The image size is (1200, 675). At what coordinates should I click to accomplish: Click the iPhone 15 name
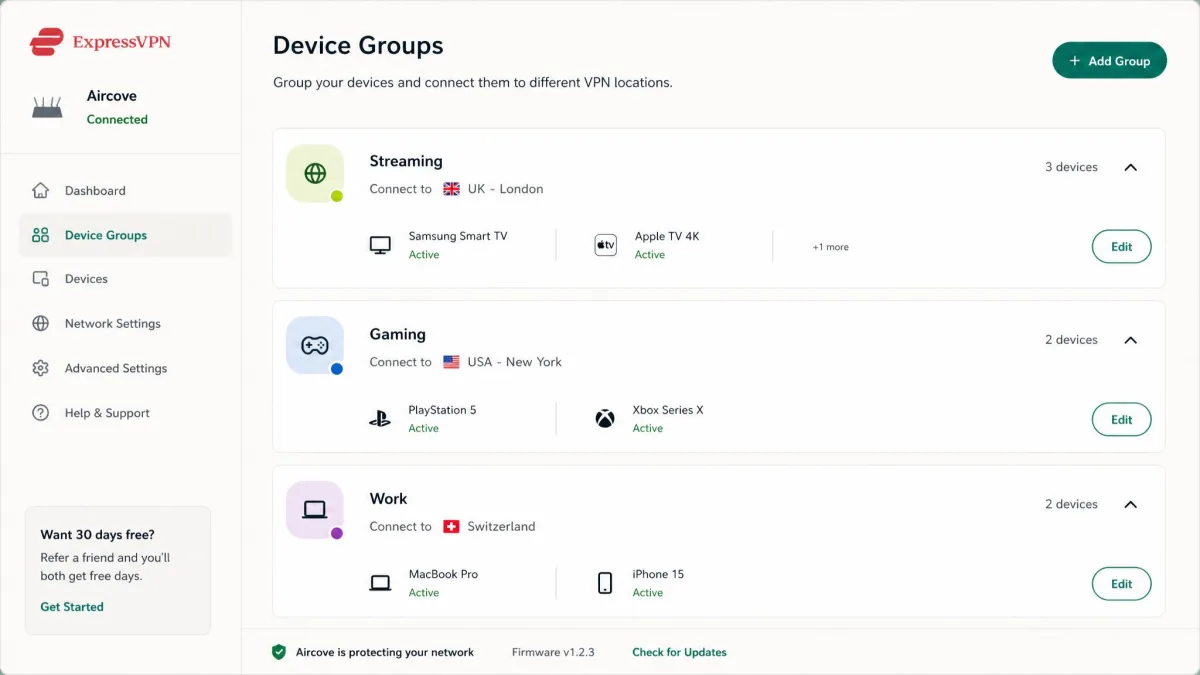point(658,574)
